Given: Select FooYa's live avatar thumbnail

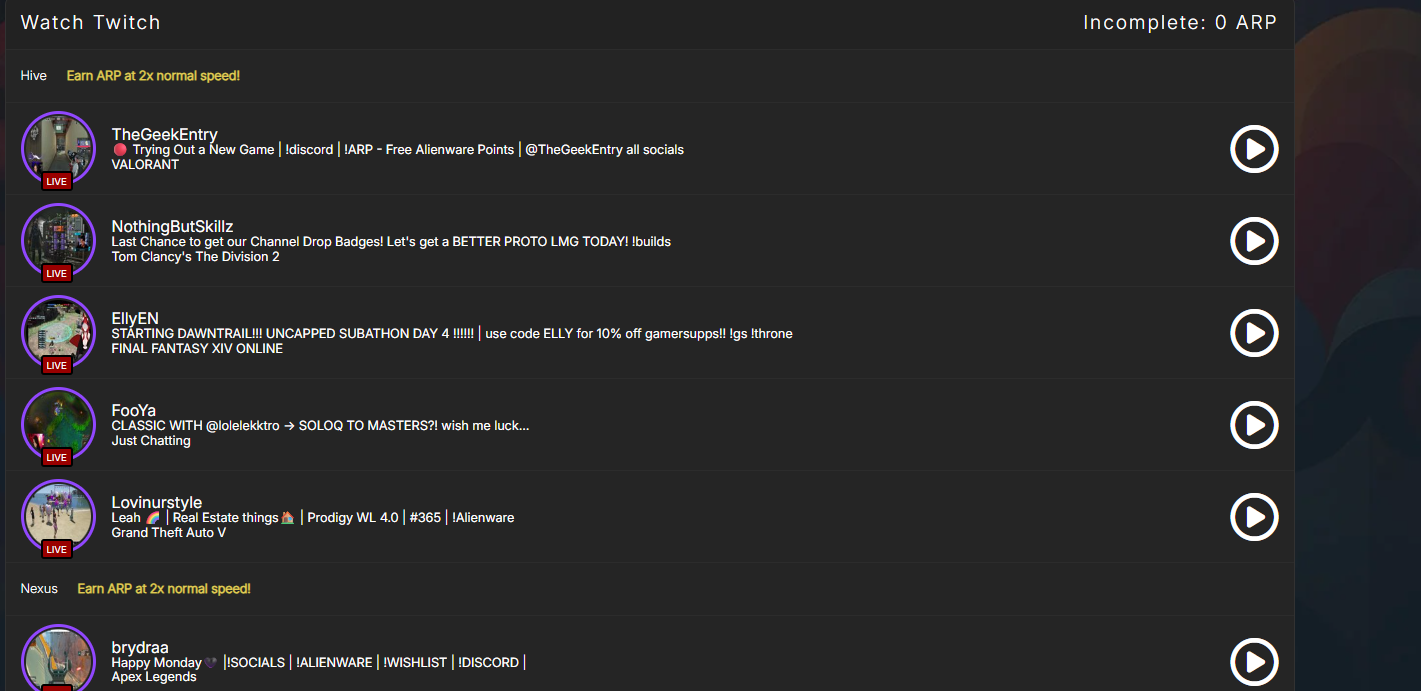Looking at the screenshot, I should [x=58, y=425].
